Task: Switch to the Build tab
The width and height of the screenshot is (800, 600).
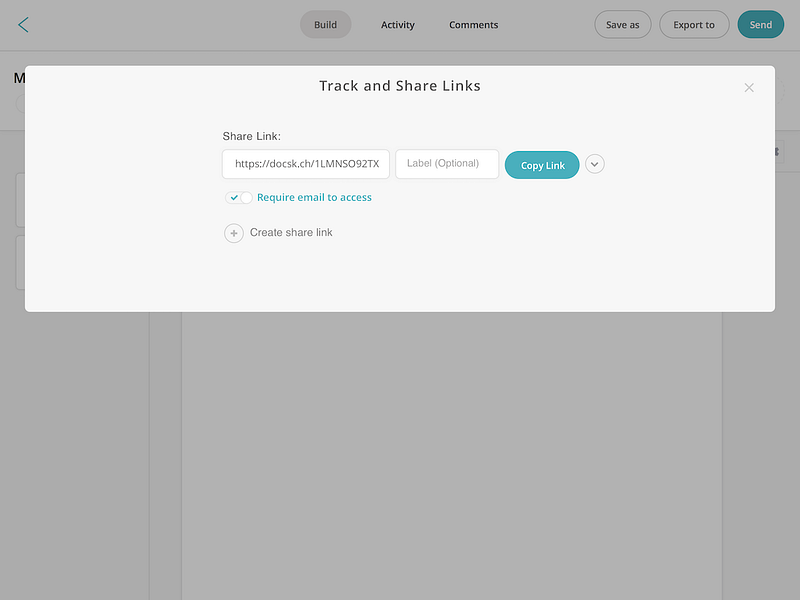Action: click(326, 24)
